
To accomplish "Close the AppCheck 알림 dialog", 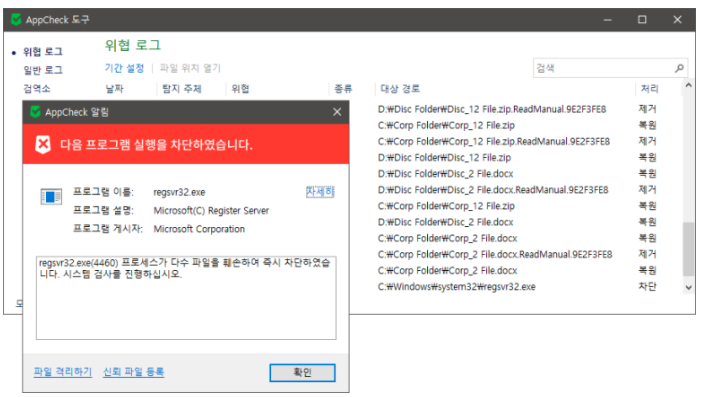I will [337, 112].
